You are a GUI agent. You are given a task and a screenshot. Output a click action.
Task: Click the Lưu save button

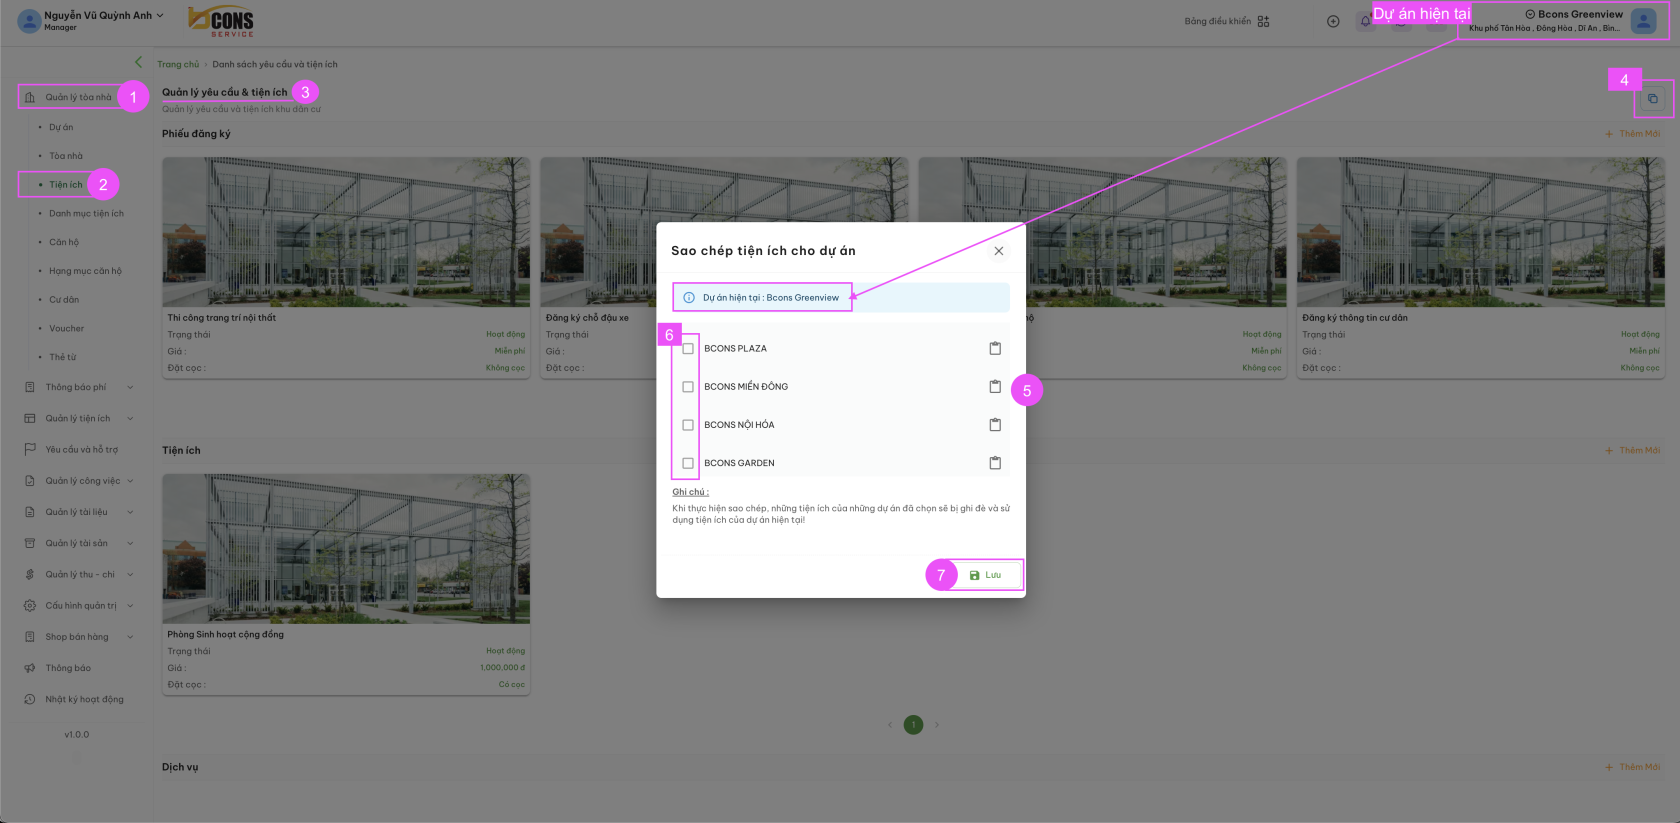point(985,575)
